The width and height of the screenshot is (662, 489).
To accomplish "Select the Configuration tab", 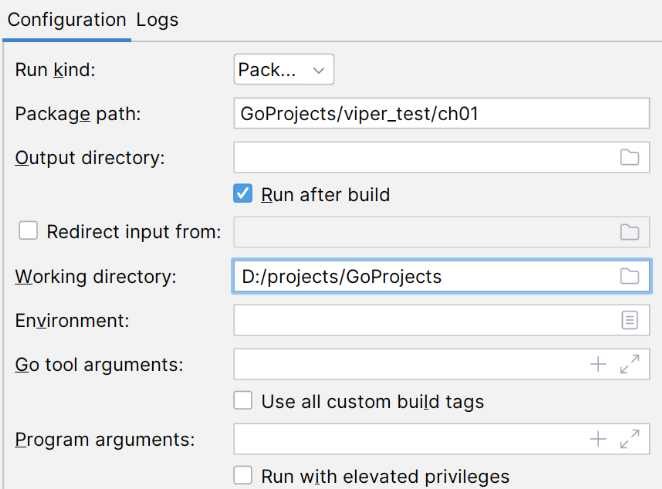I will [x=67, y=20].
